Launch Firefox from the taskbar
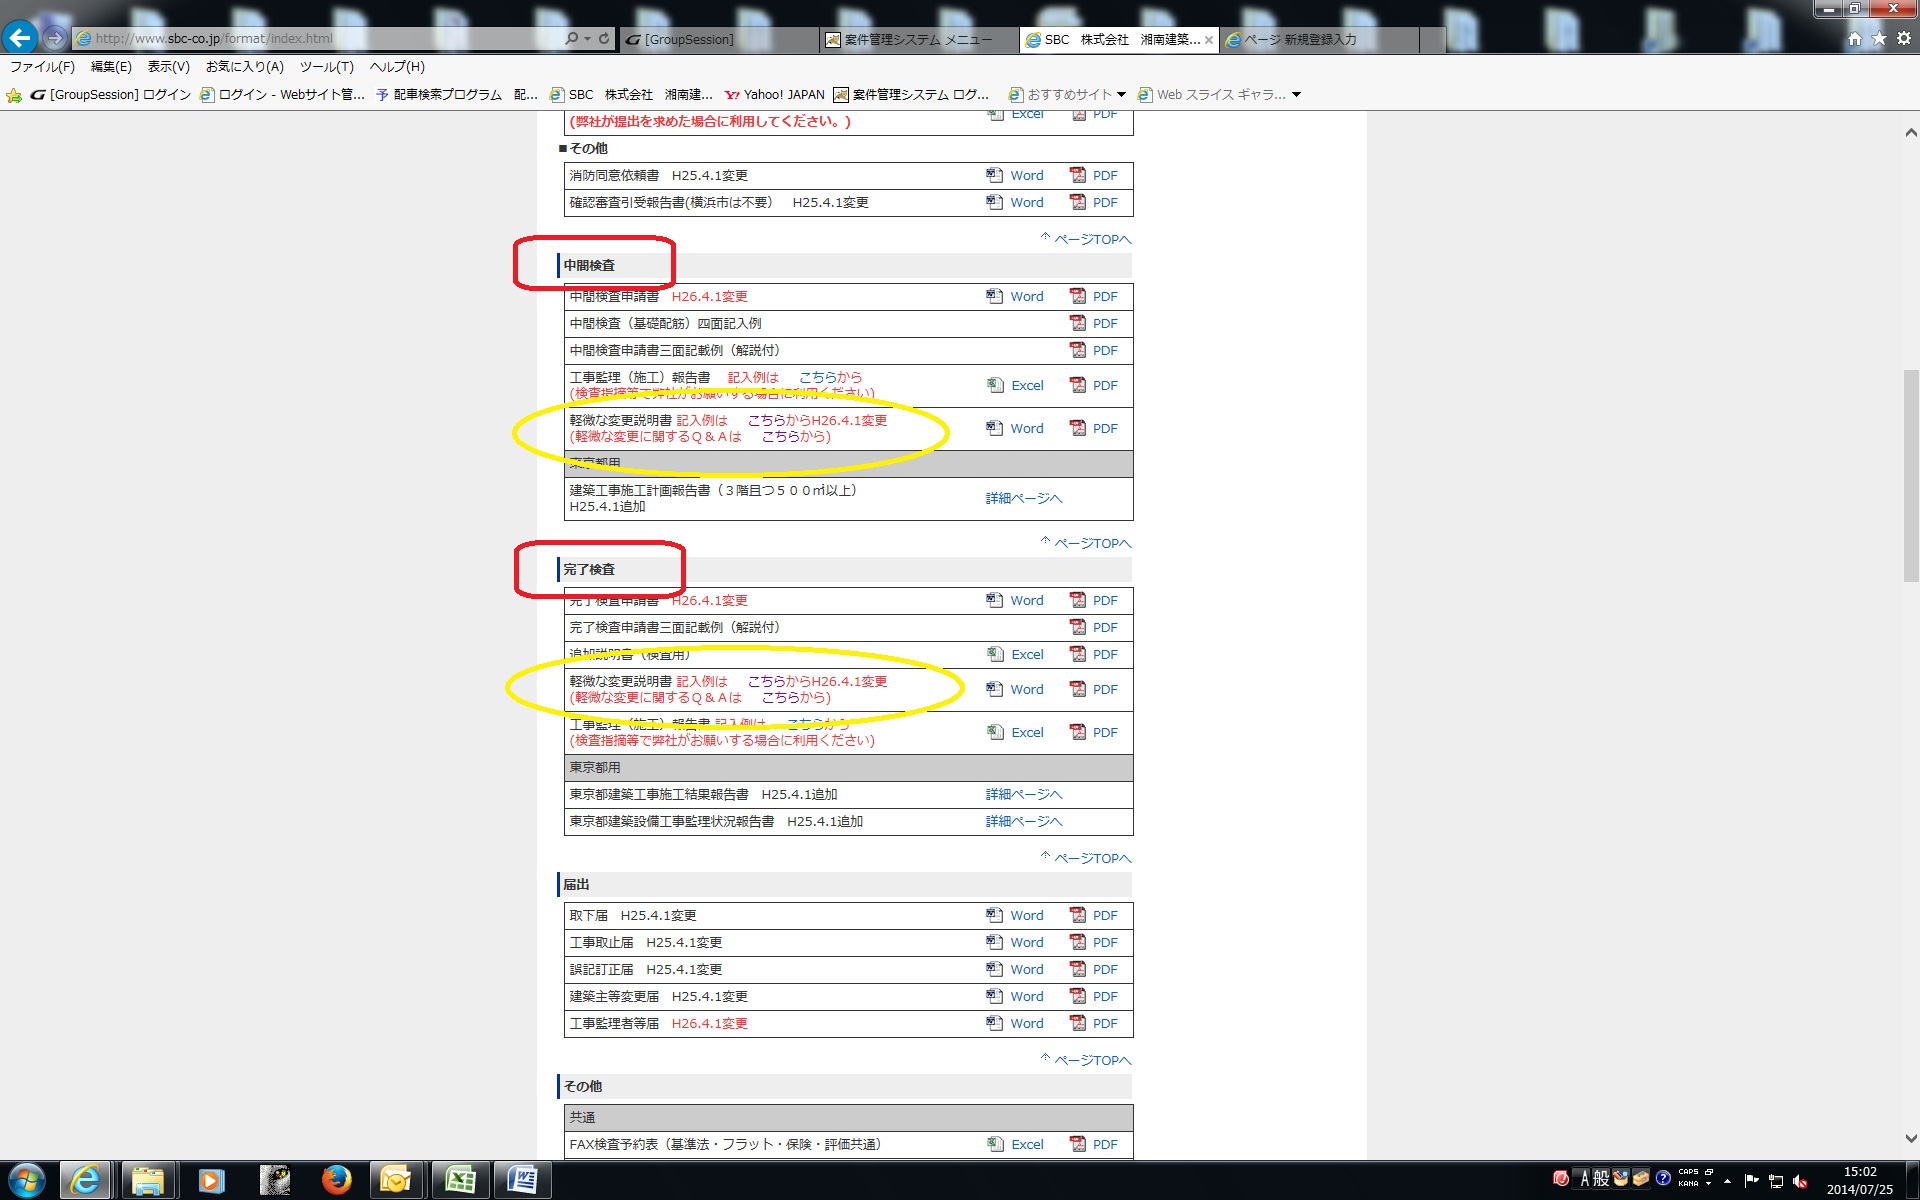The height and width of the screenshot is (1200, 1920). [x=336, y=1180]
